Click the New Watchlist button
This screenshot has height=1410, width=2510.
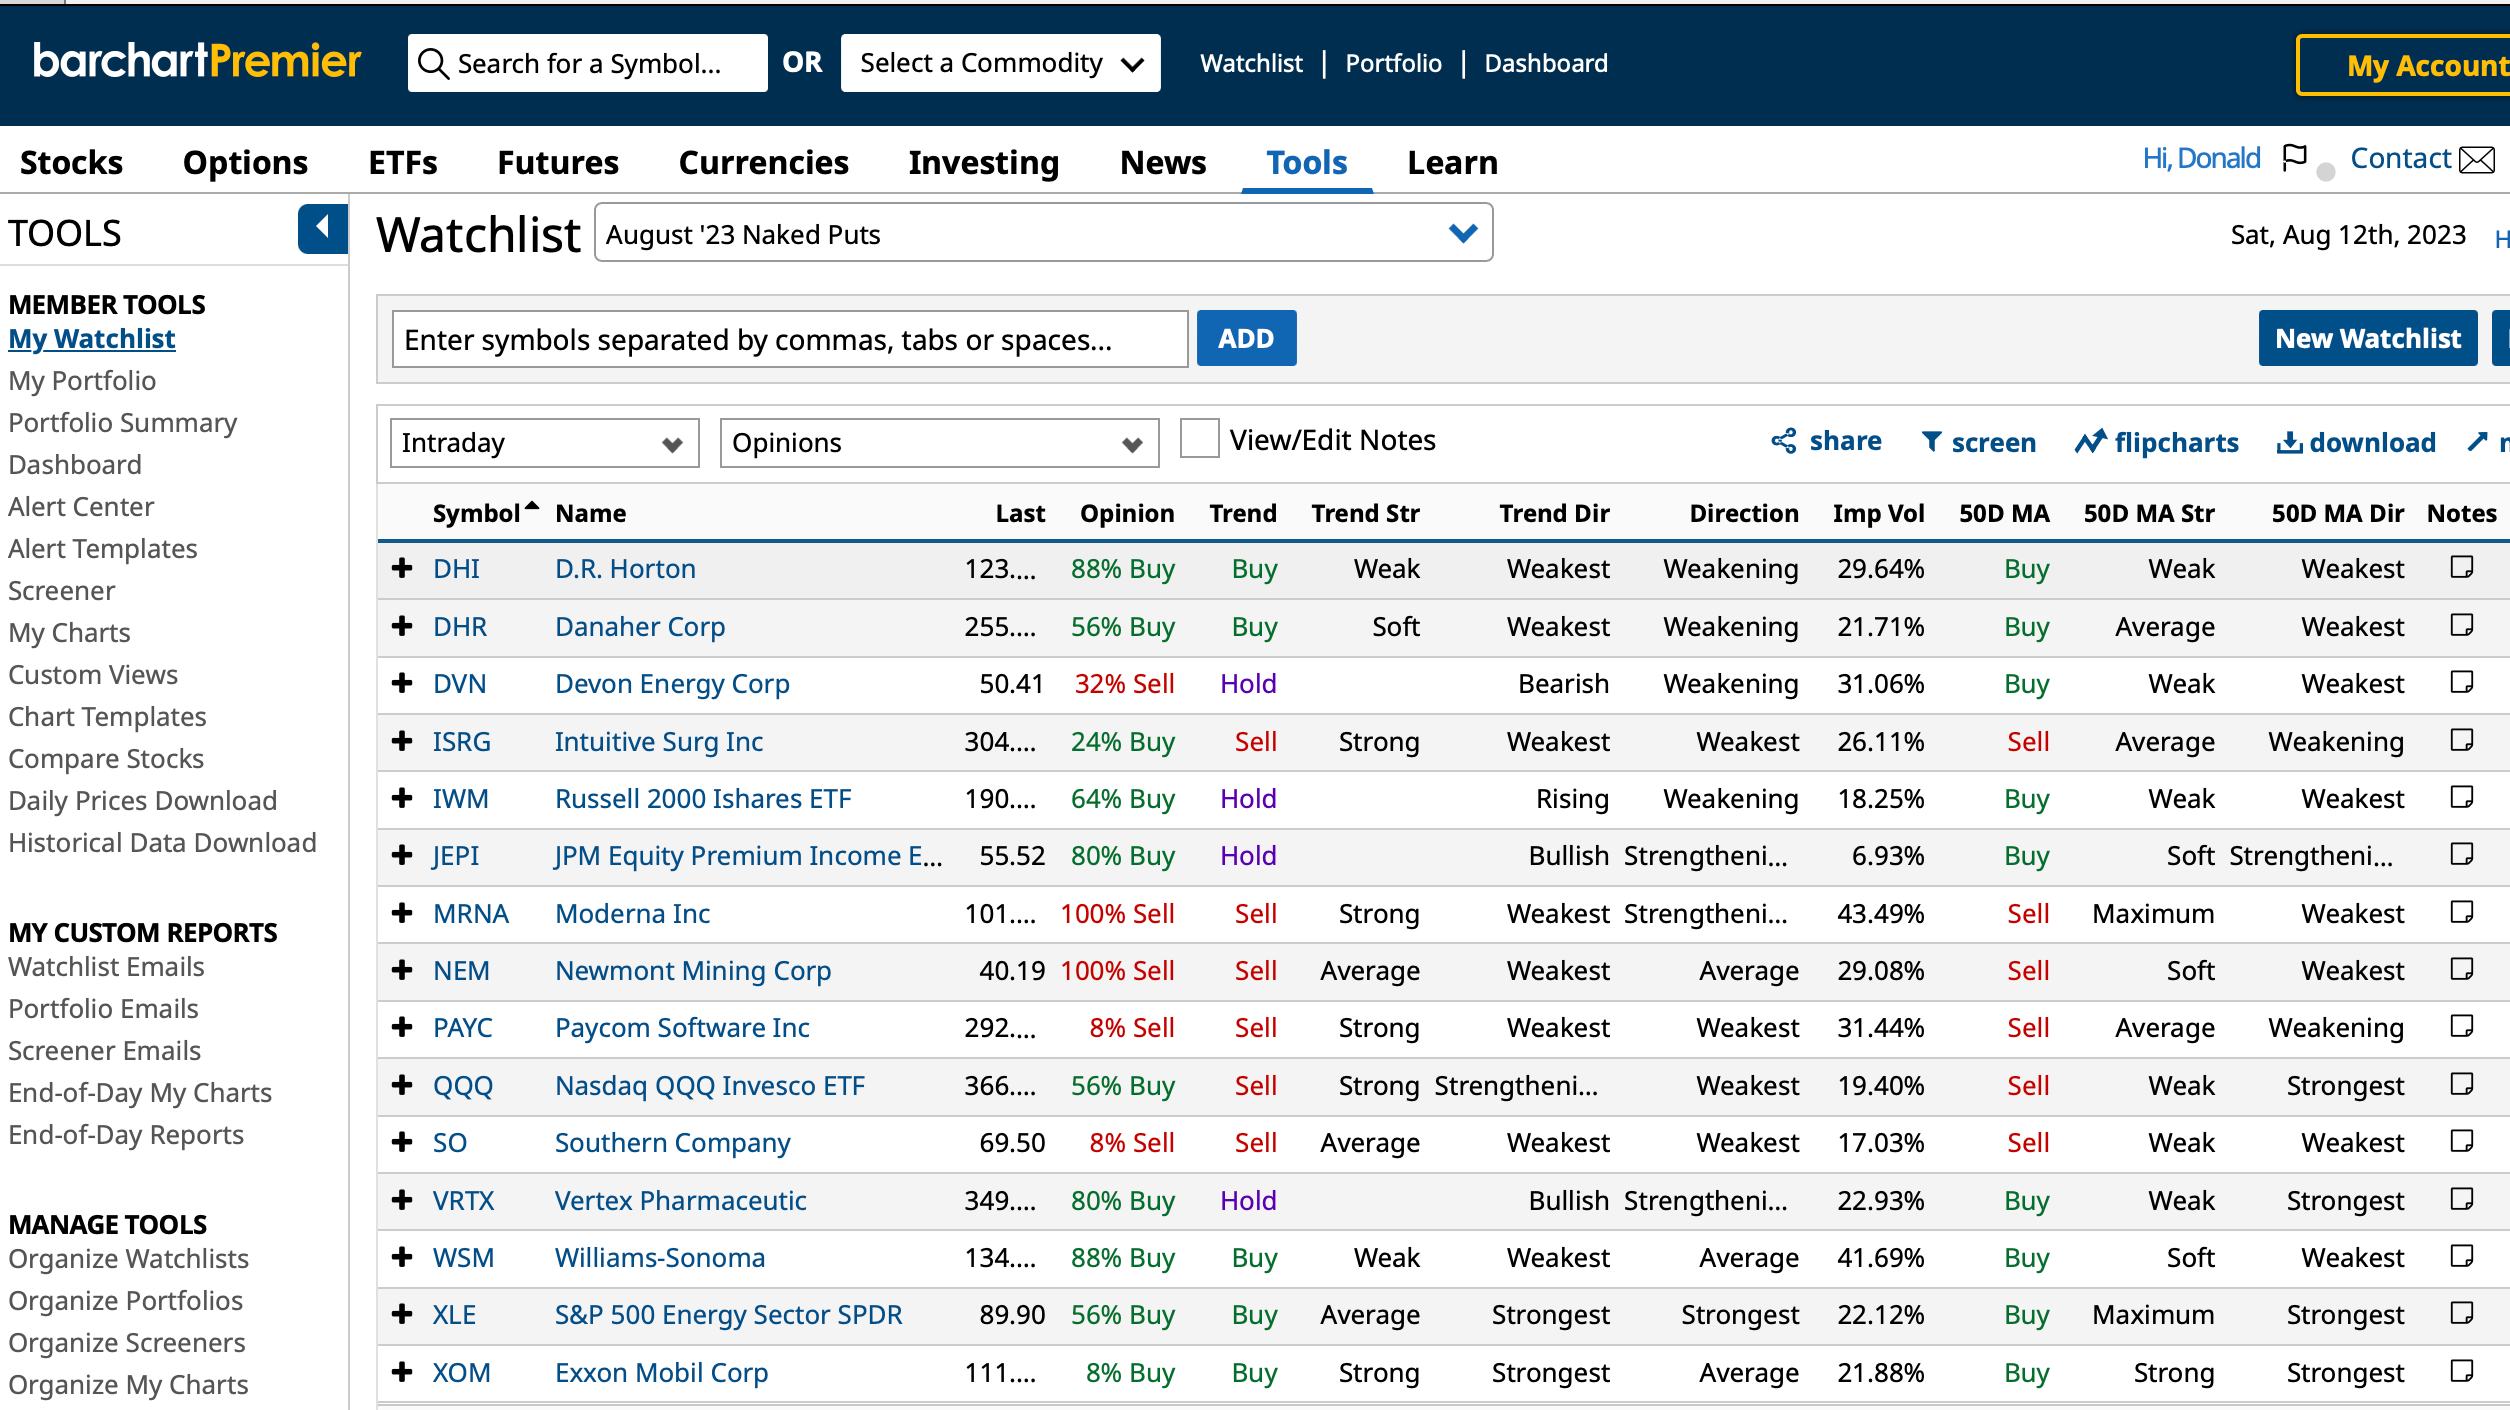tap(2368, 338)
